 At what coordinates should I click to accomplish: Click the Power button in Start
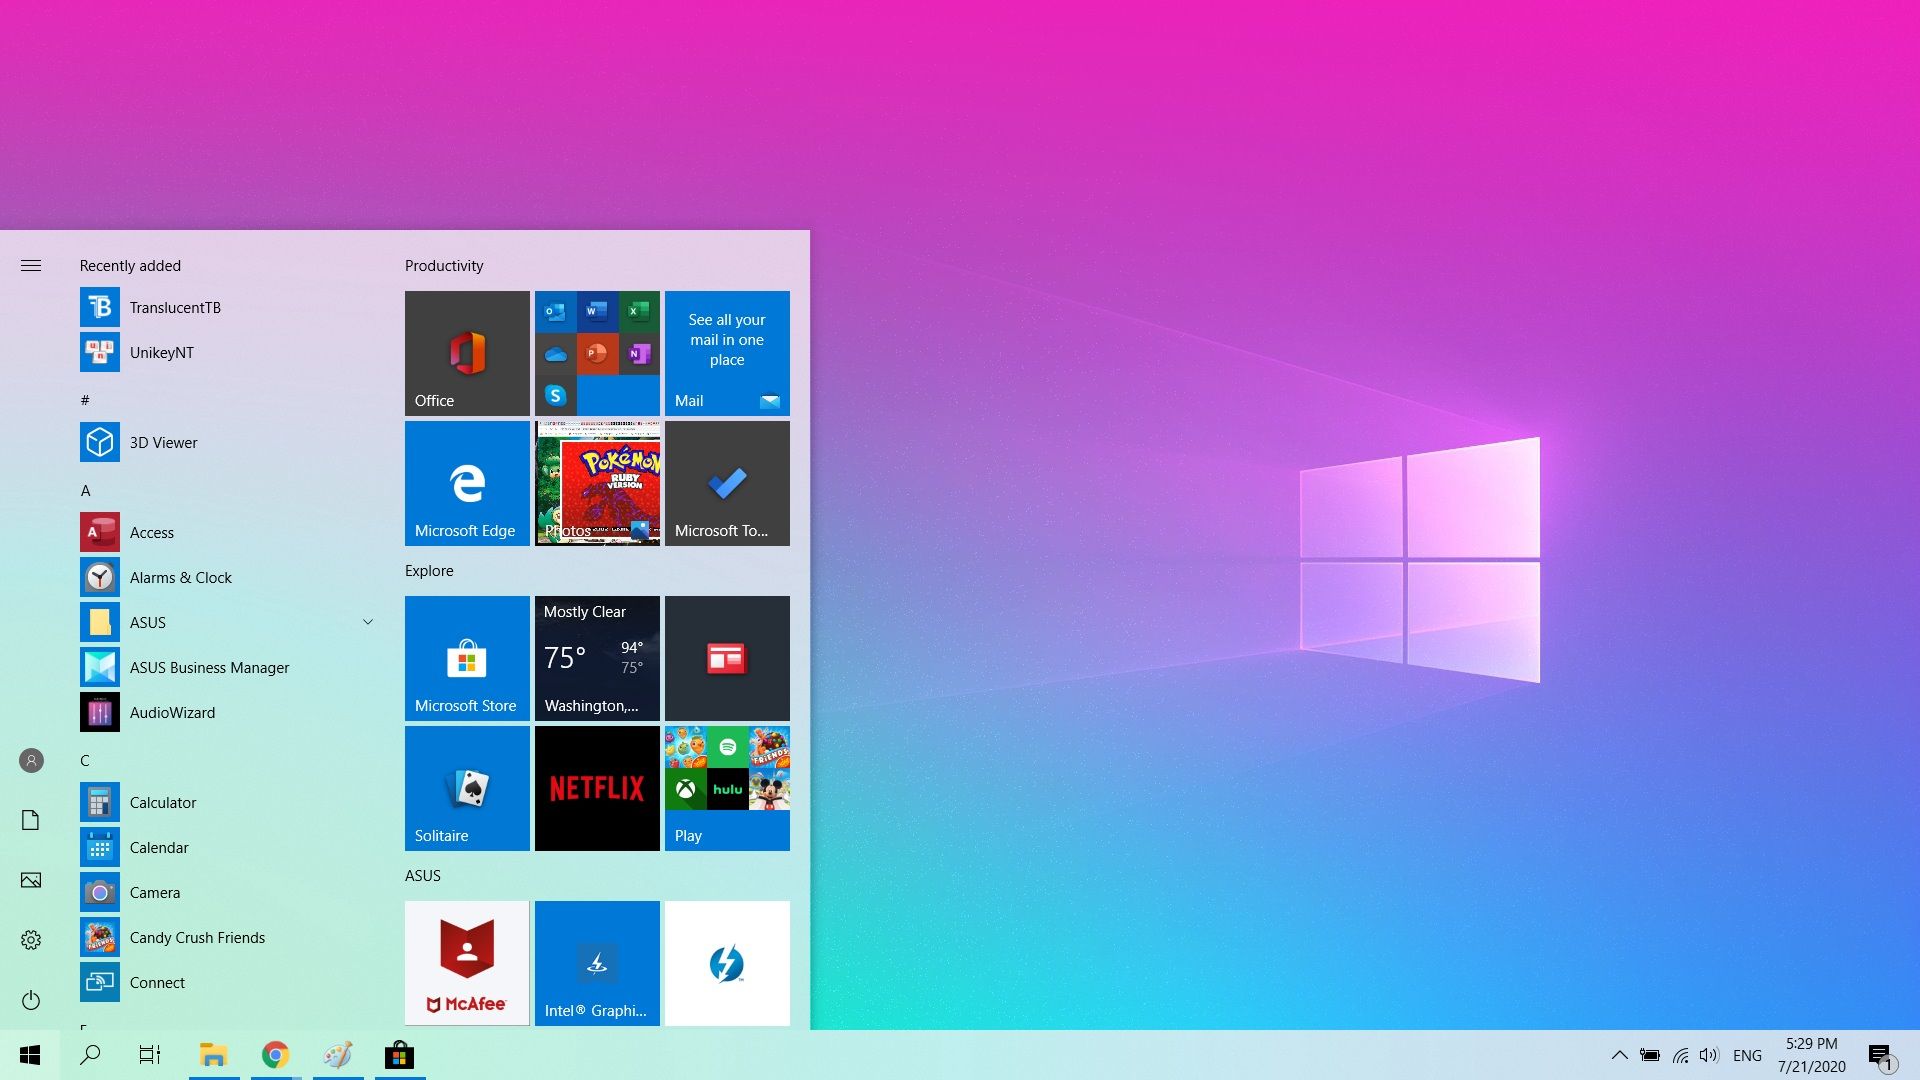pyautogui.click(x=31, y=1000)
